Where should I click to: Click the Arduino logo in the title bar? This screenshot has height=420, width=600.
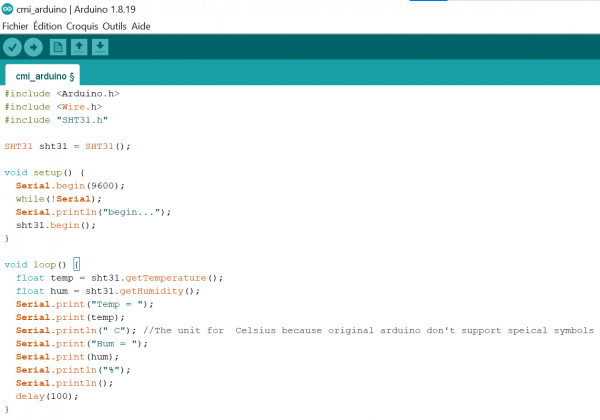point(8,8)
